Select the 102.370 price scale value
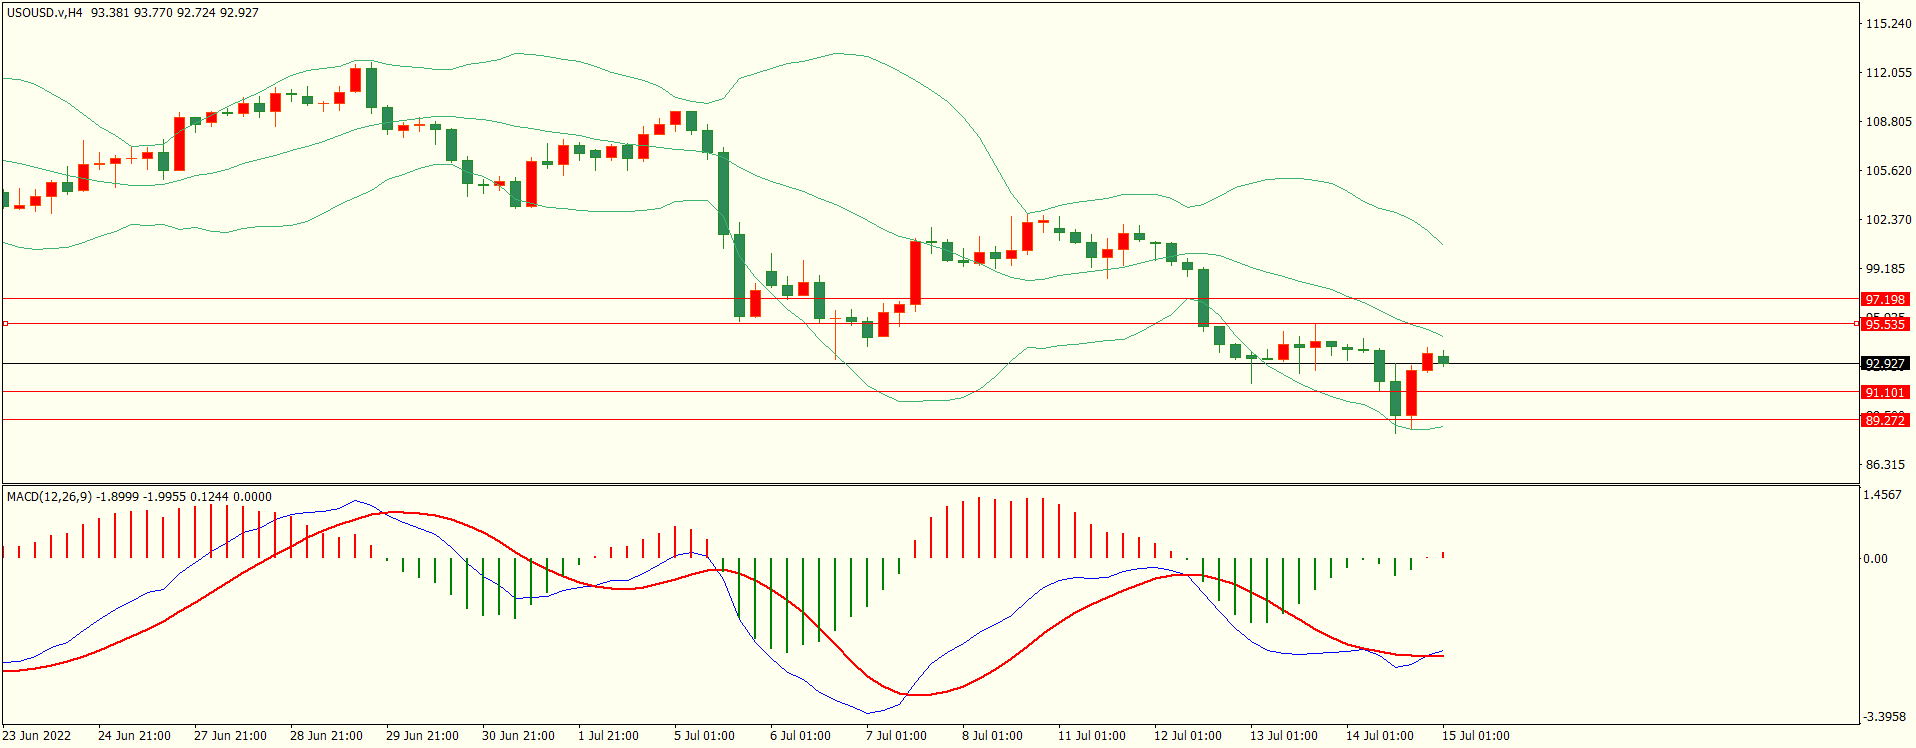This screenshot has width=1916, height=748. [x=1888, y=220]
